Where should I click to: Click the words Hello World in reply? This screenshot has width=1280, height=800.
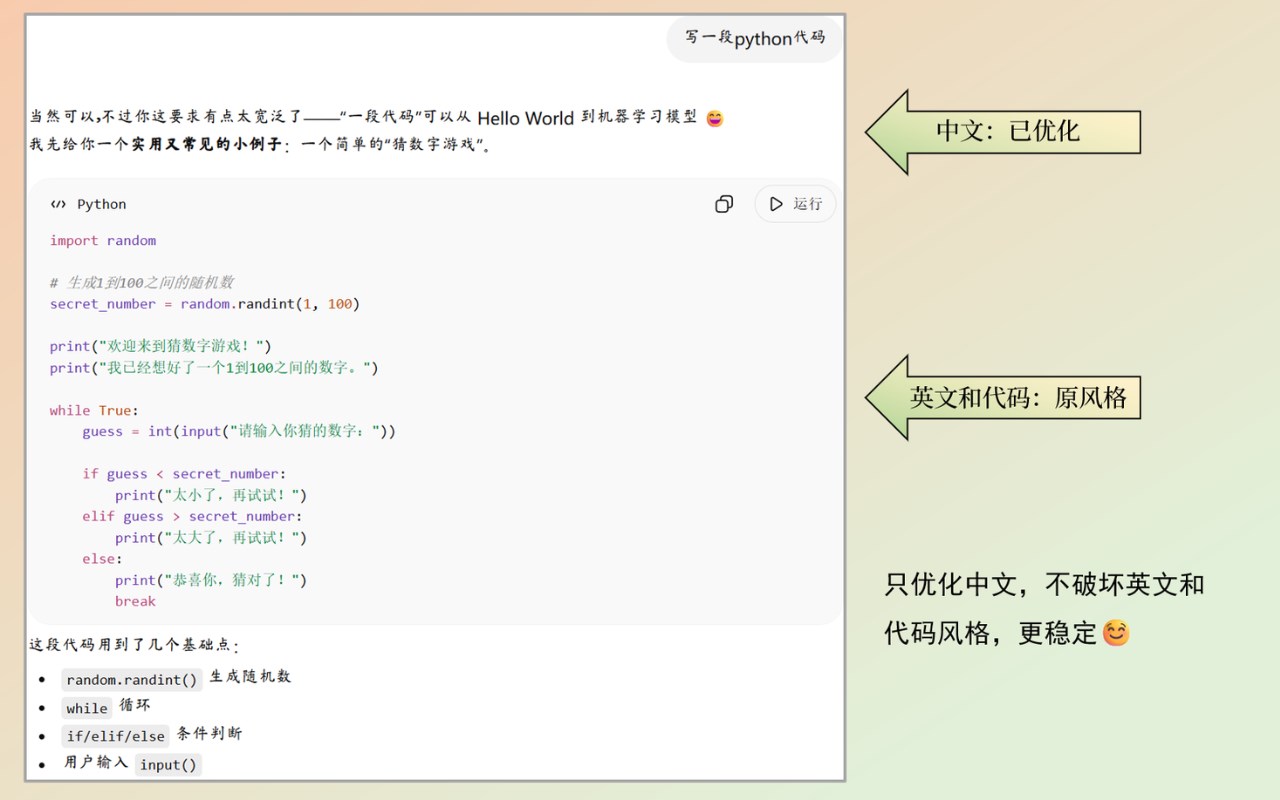(525, 118)
